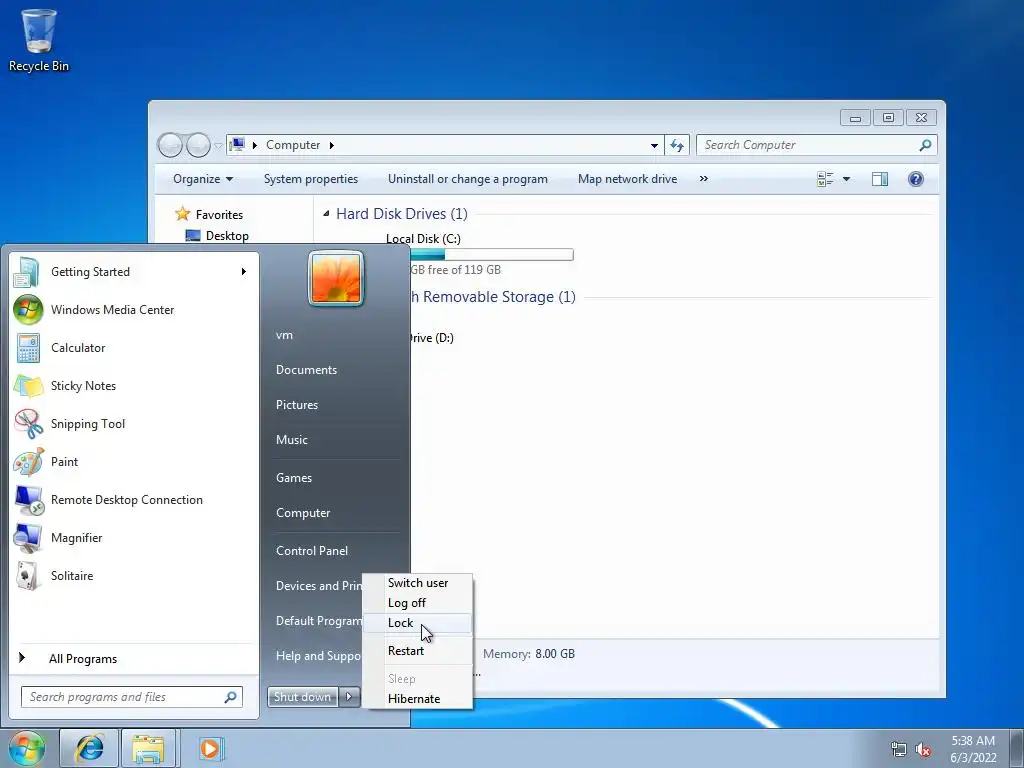Viewport: 1024px width, 768px height.
Task: Launch the Snipping Tool
Action: click(x=131, y=423)
